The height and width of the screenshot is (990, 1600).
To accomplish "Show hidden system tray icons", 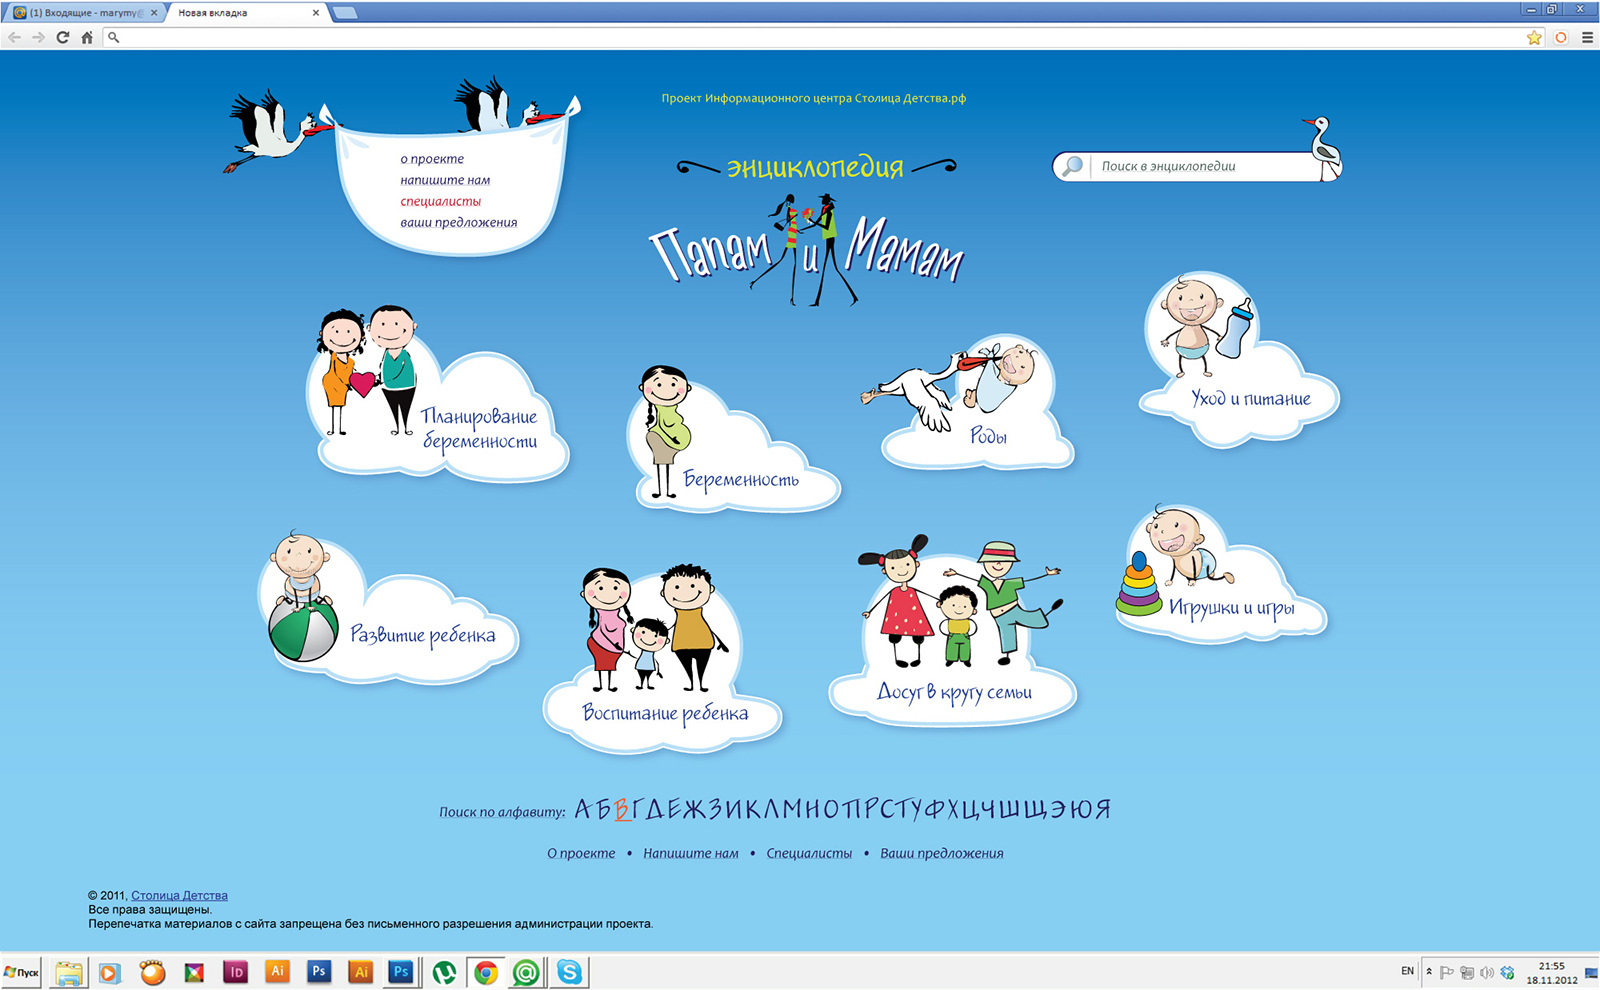I will pos(1429,972).
